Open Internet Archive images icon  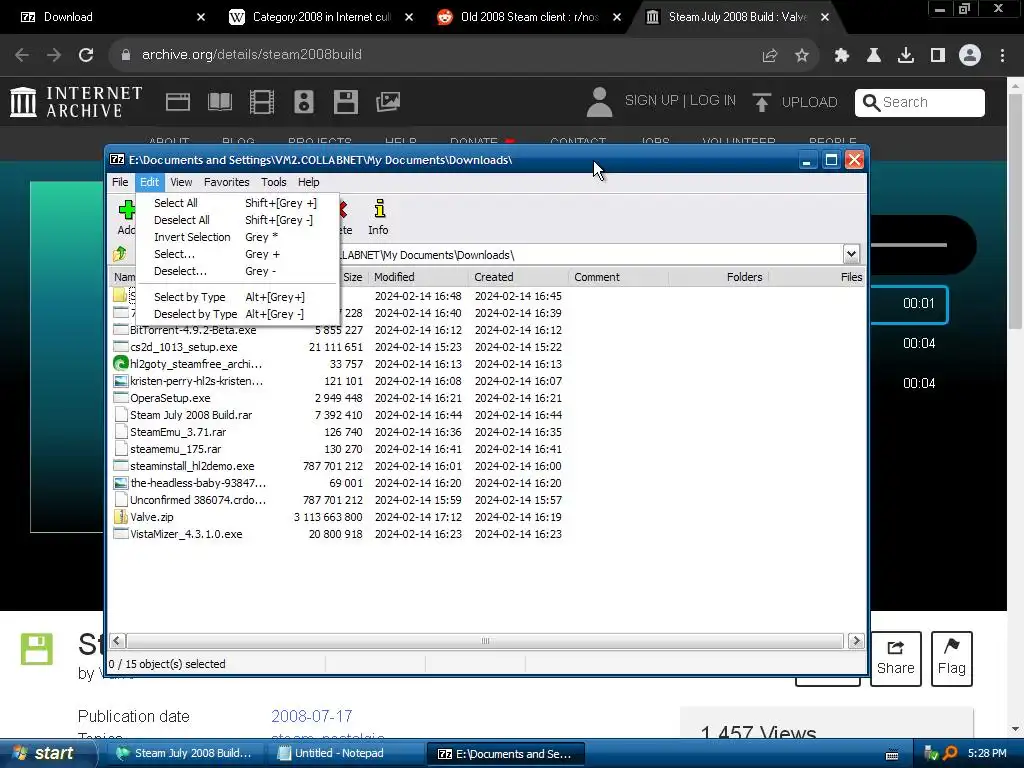[388, 102]
